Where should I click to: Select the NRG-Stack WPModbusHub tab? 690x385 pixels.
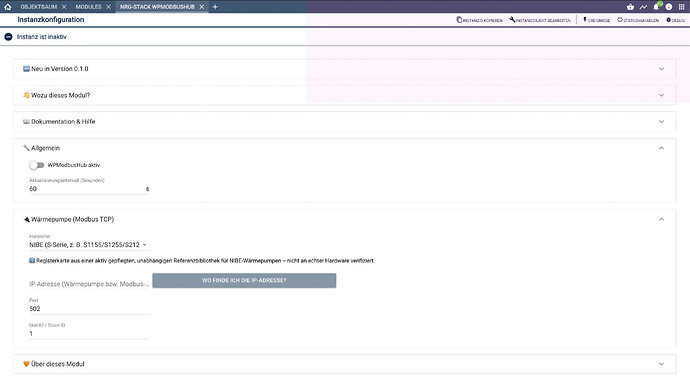[x=157, y=7]
